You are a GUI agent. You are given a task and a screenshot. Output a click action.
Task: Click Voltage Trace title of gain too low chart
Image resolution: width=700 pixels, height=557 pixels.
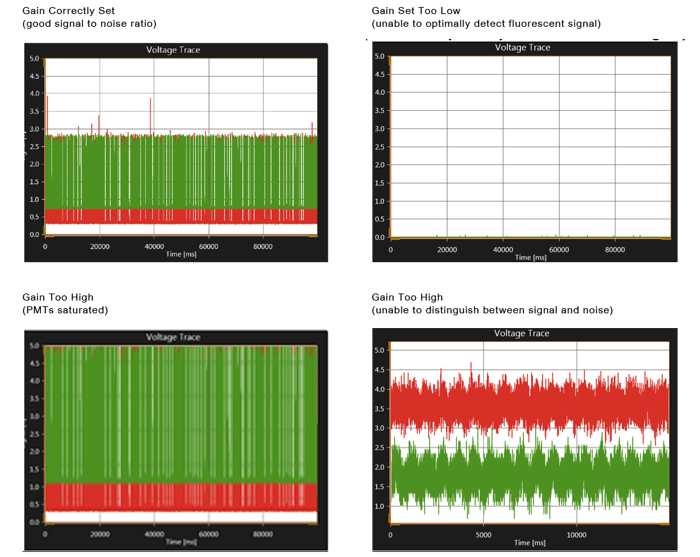(x=523, y=47)
